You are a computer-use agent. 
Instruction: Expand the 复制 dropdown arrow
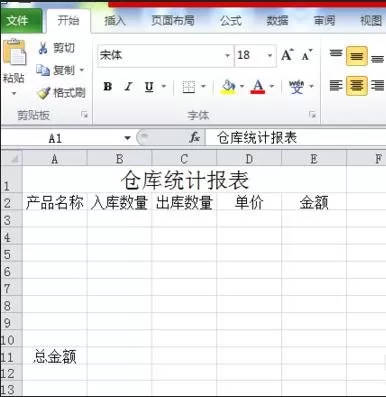pos(81,70)
